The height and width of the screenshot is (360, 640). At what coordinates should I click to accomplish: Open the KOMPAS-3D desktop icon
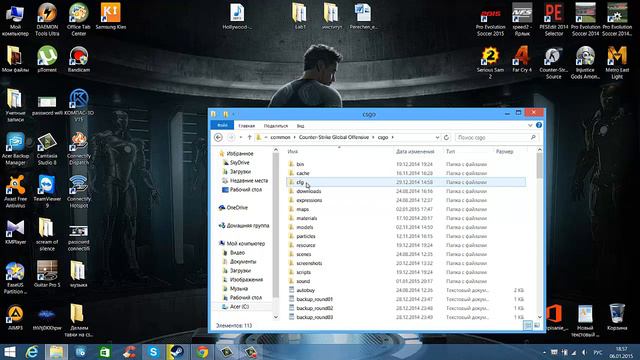79,105
